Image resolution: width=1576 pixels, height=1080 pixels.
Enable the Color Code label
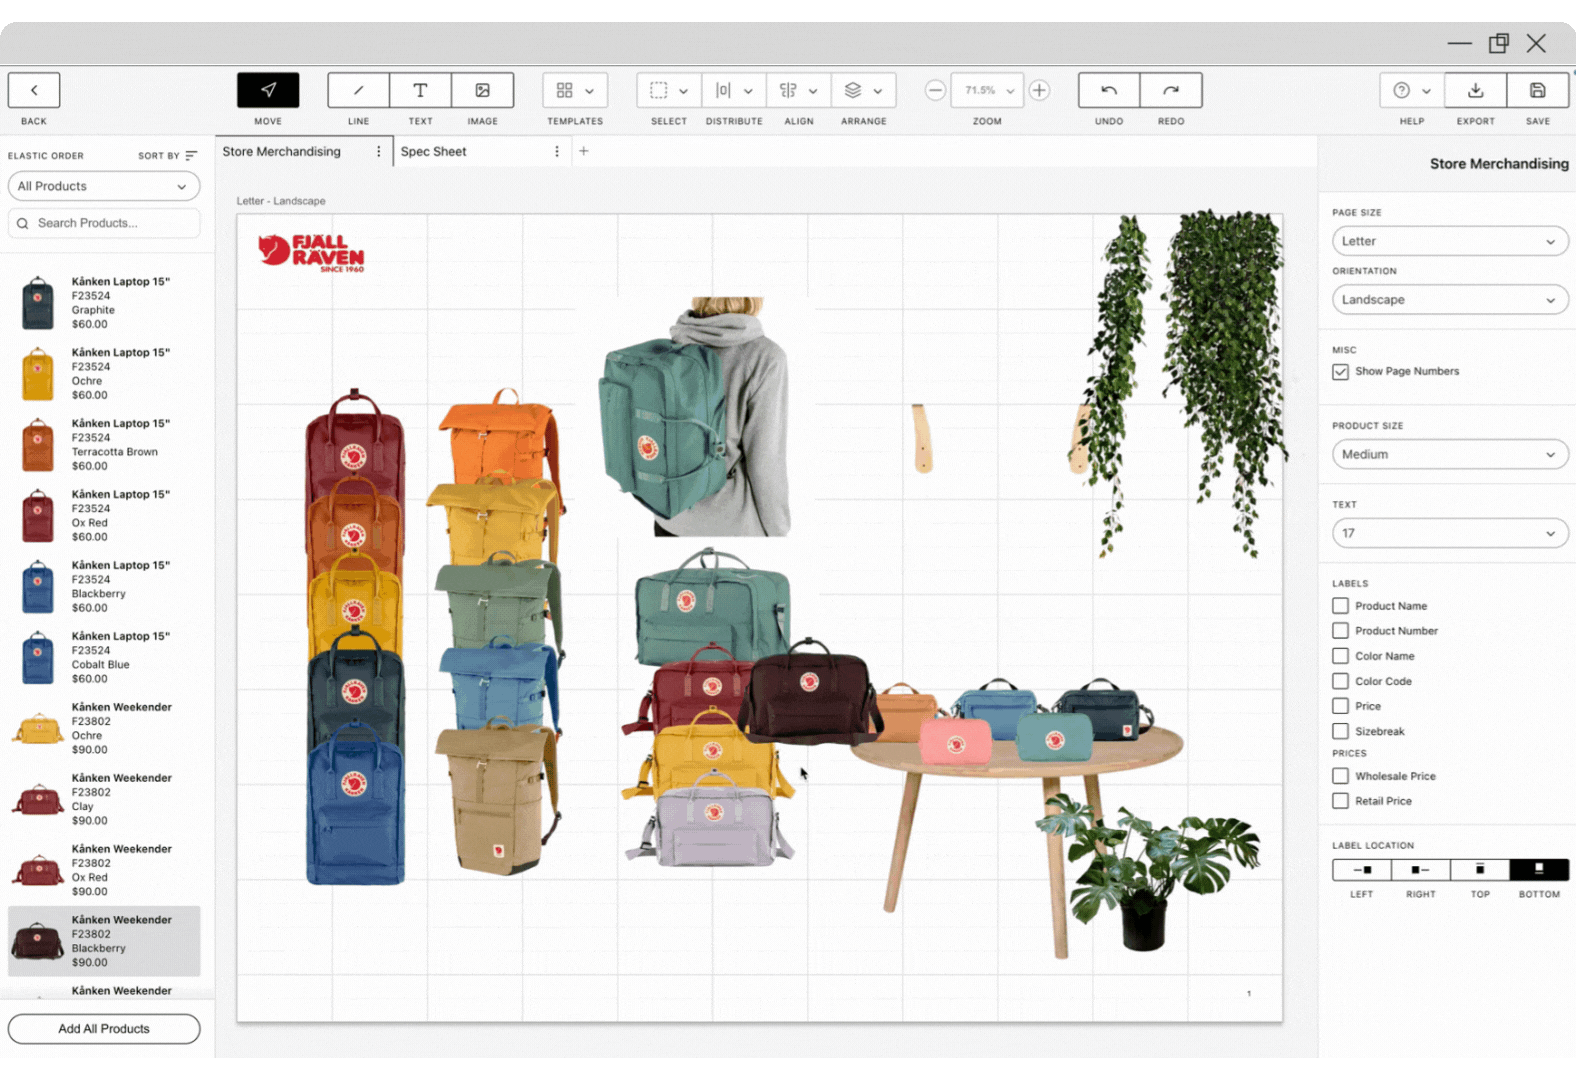(x=1341, y=681)
